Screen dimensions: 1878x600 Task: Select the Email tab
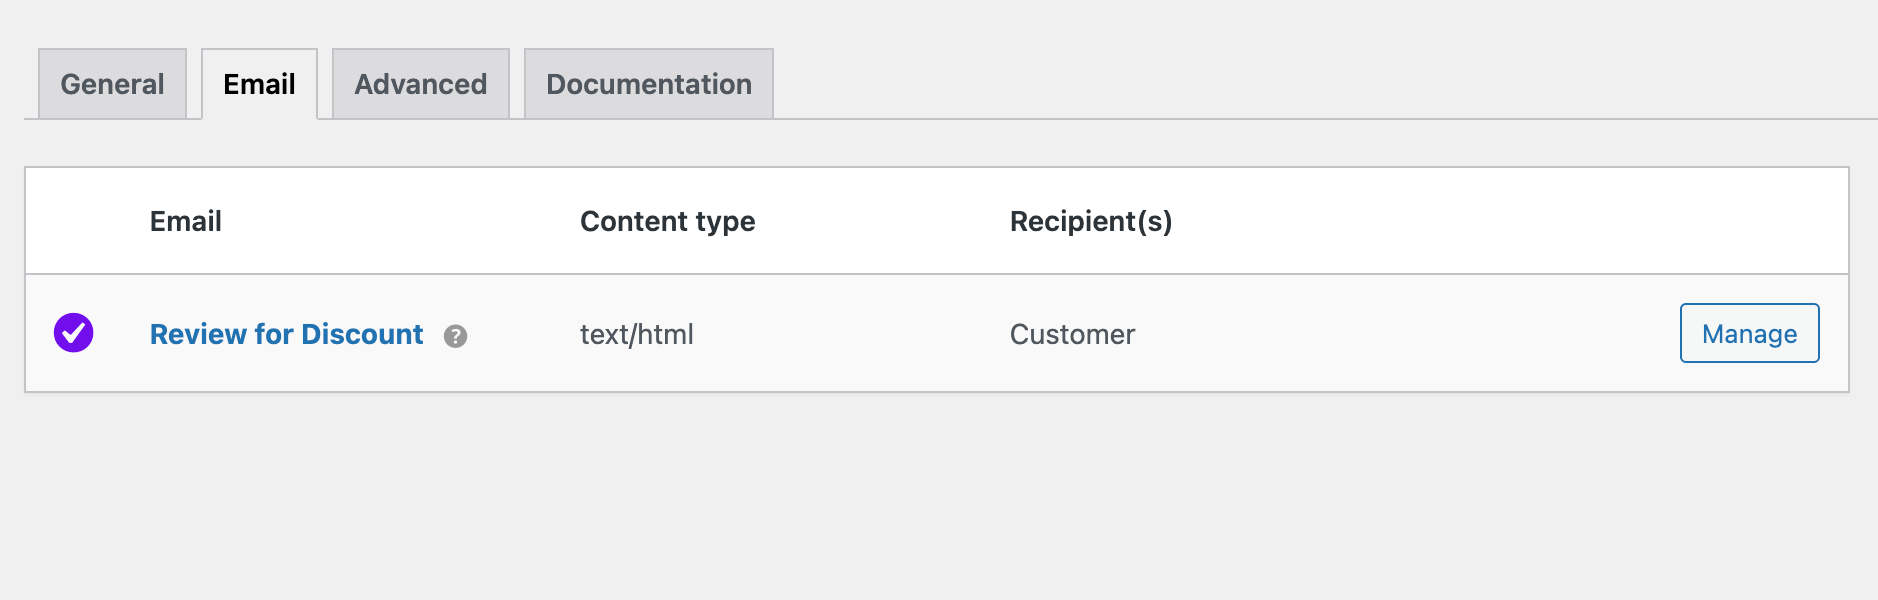(258, 84)
